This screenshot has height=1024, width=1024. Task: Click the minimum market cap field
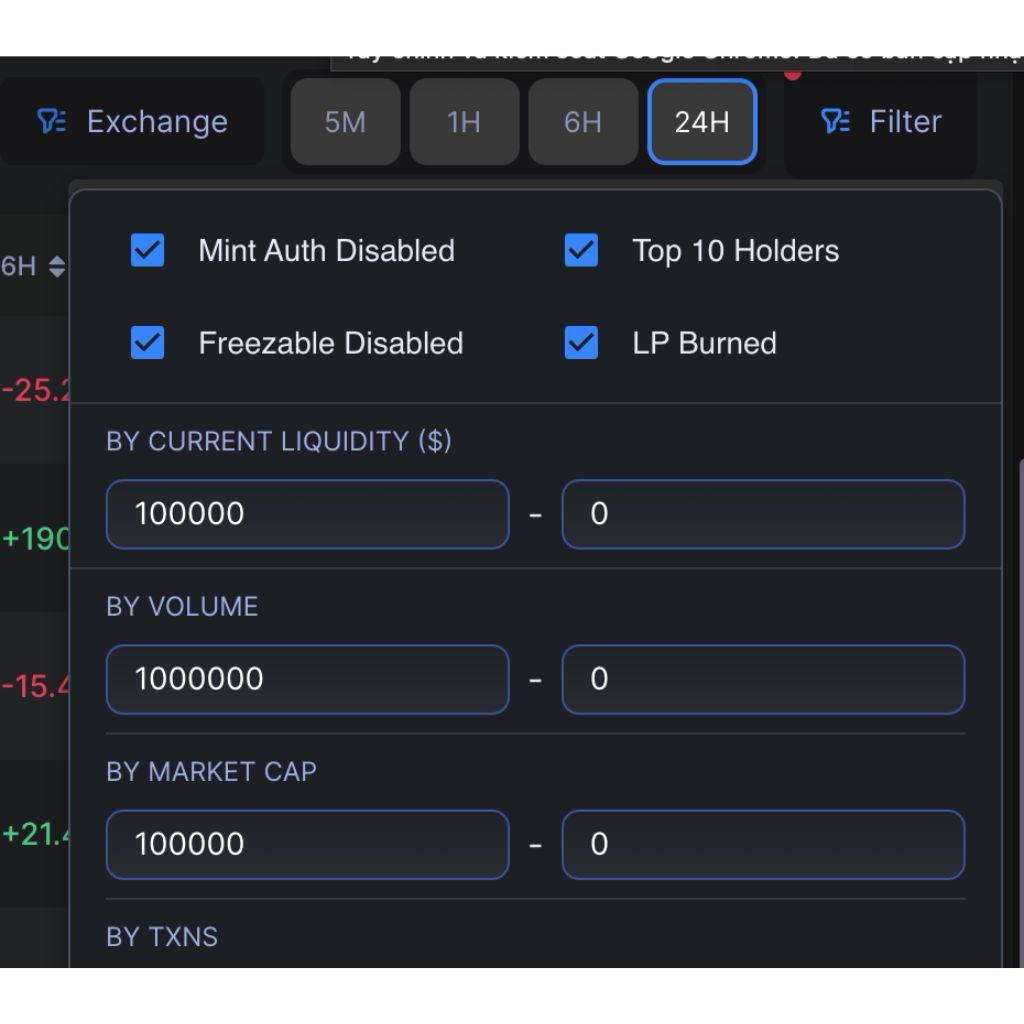click(x=308, y=844)
